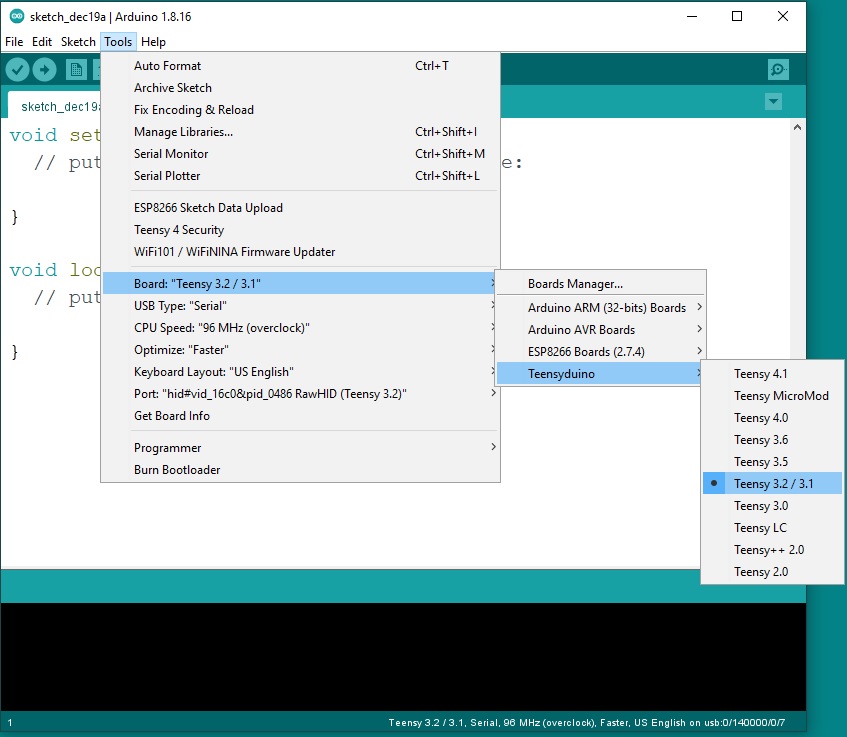Open the tab options dropdown arrow
Image resolution: width=847 pixels, height=737 pixels.
pos(772,102)
